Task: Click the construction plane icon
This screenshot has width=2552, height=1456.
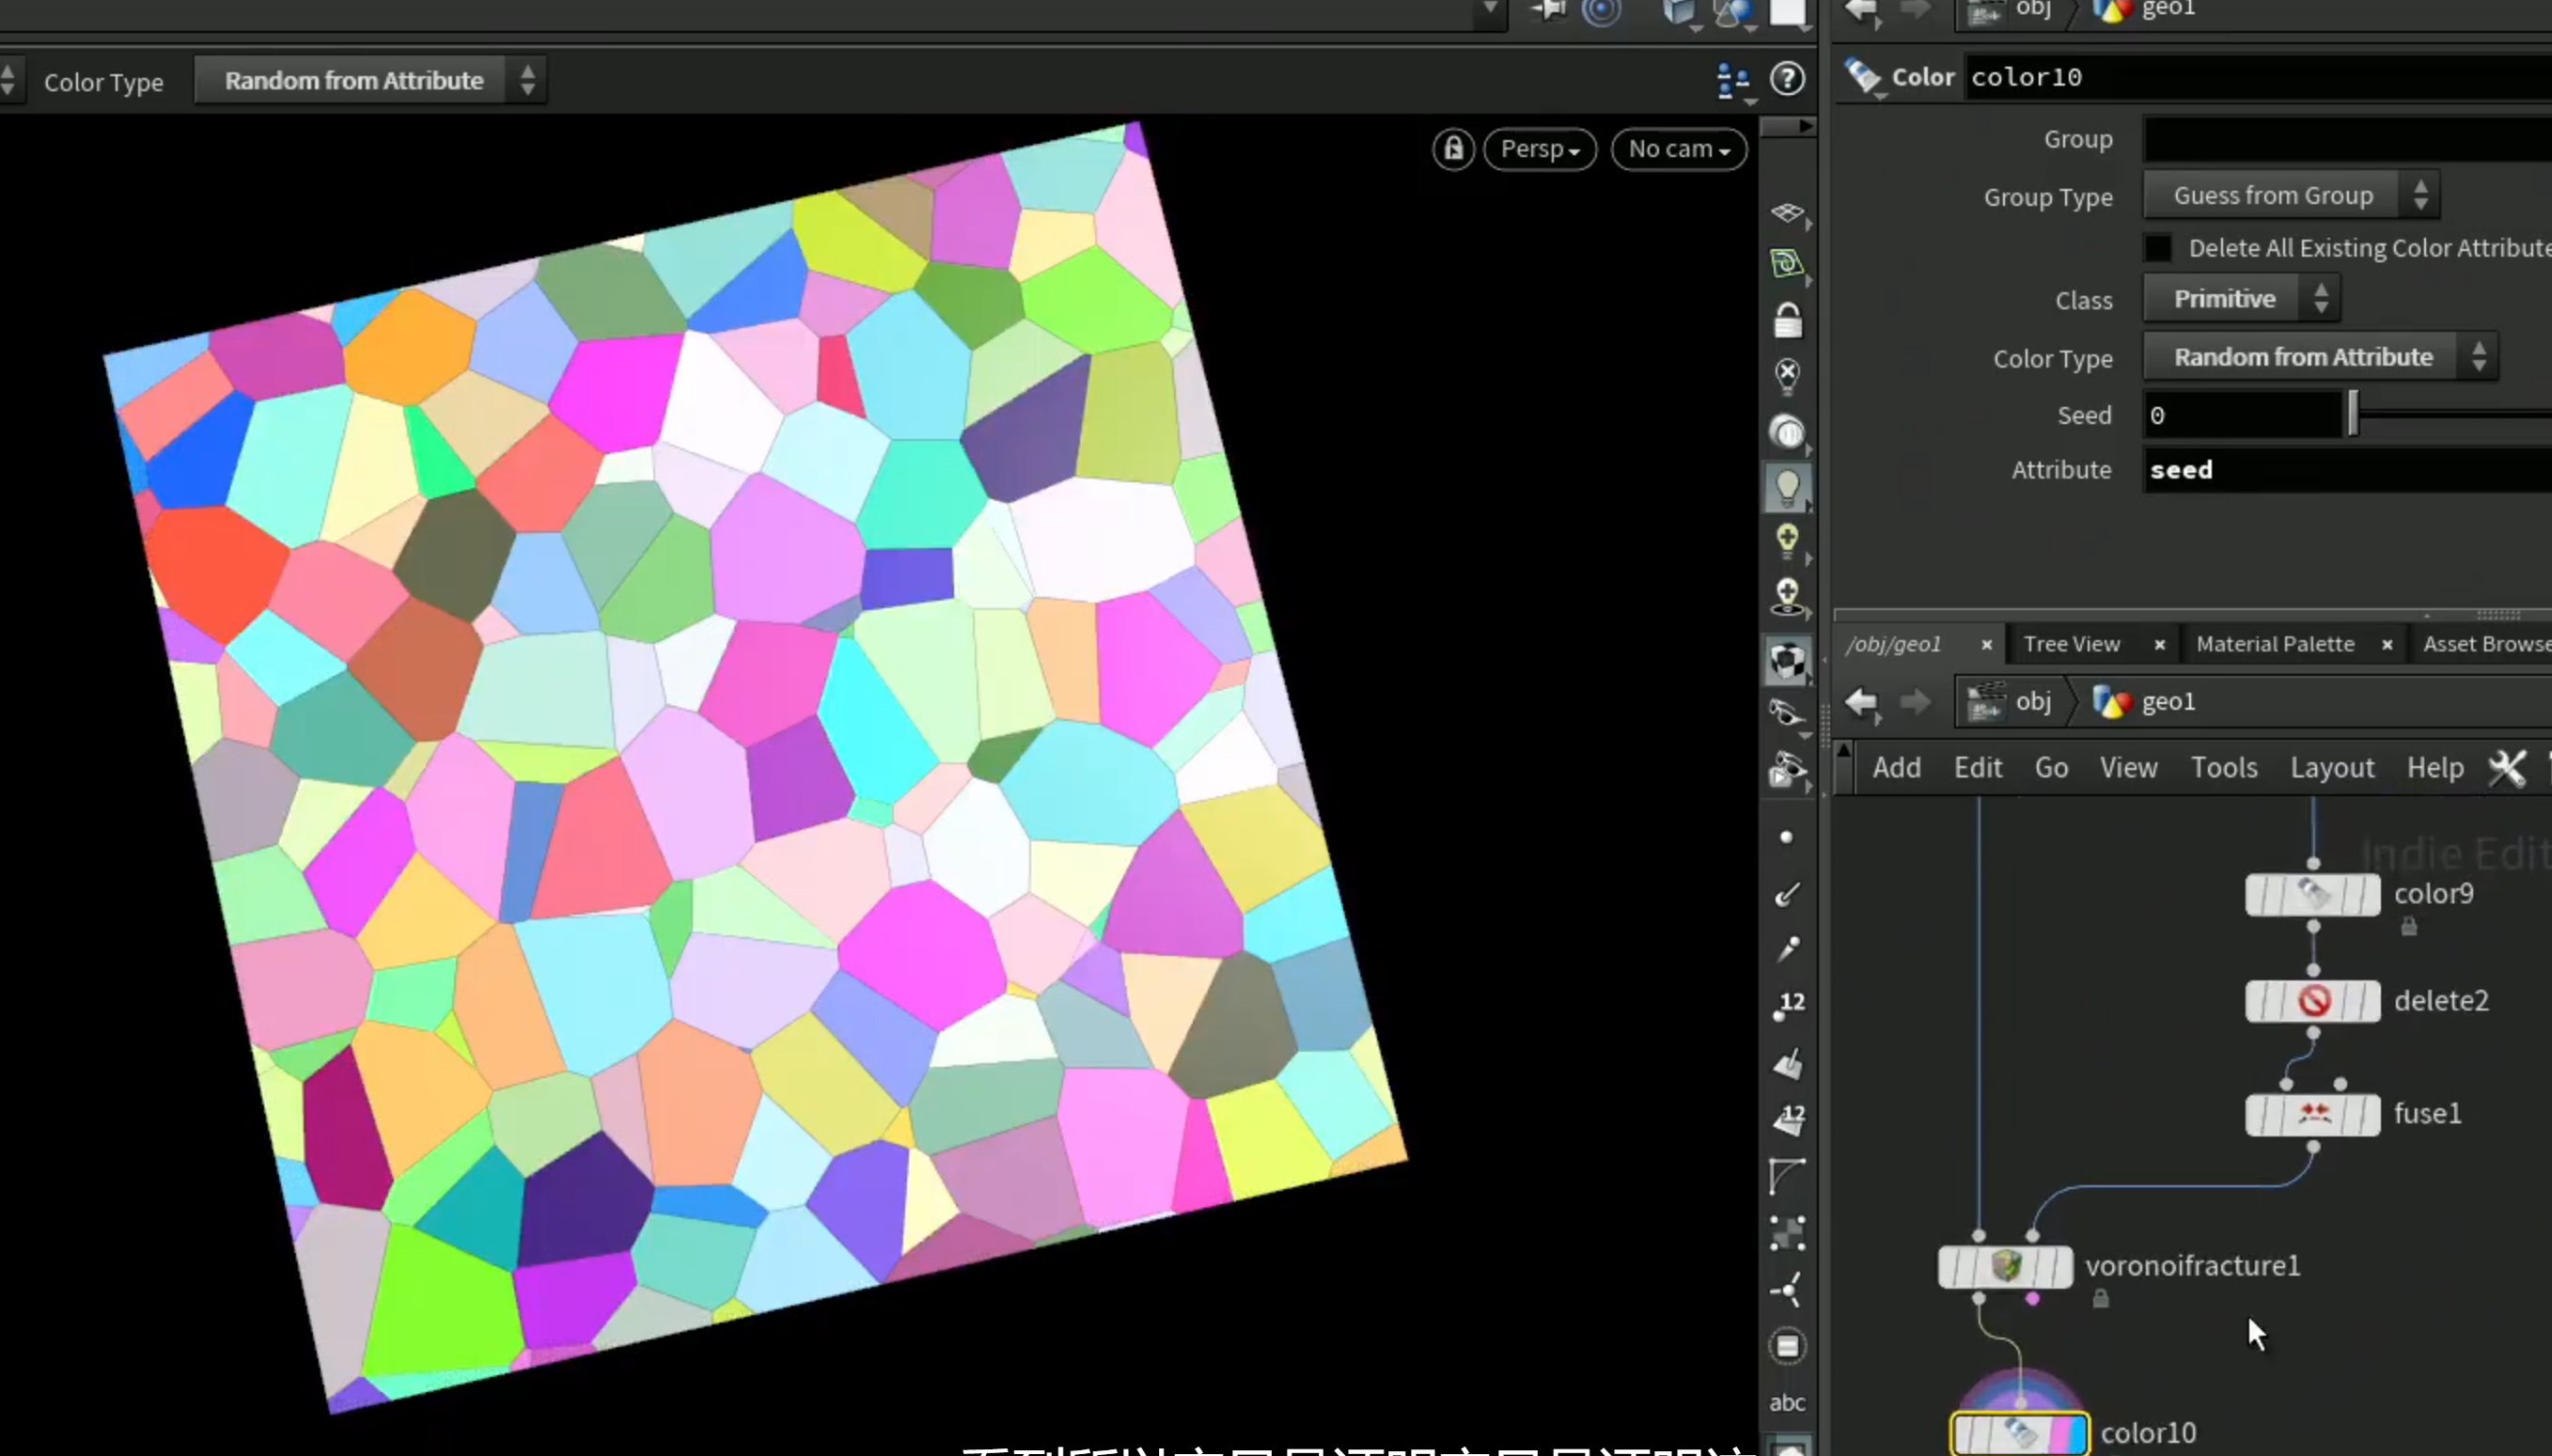Action: [1787, 264]
